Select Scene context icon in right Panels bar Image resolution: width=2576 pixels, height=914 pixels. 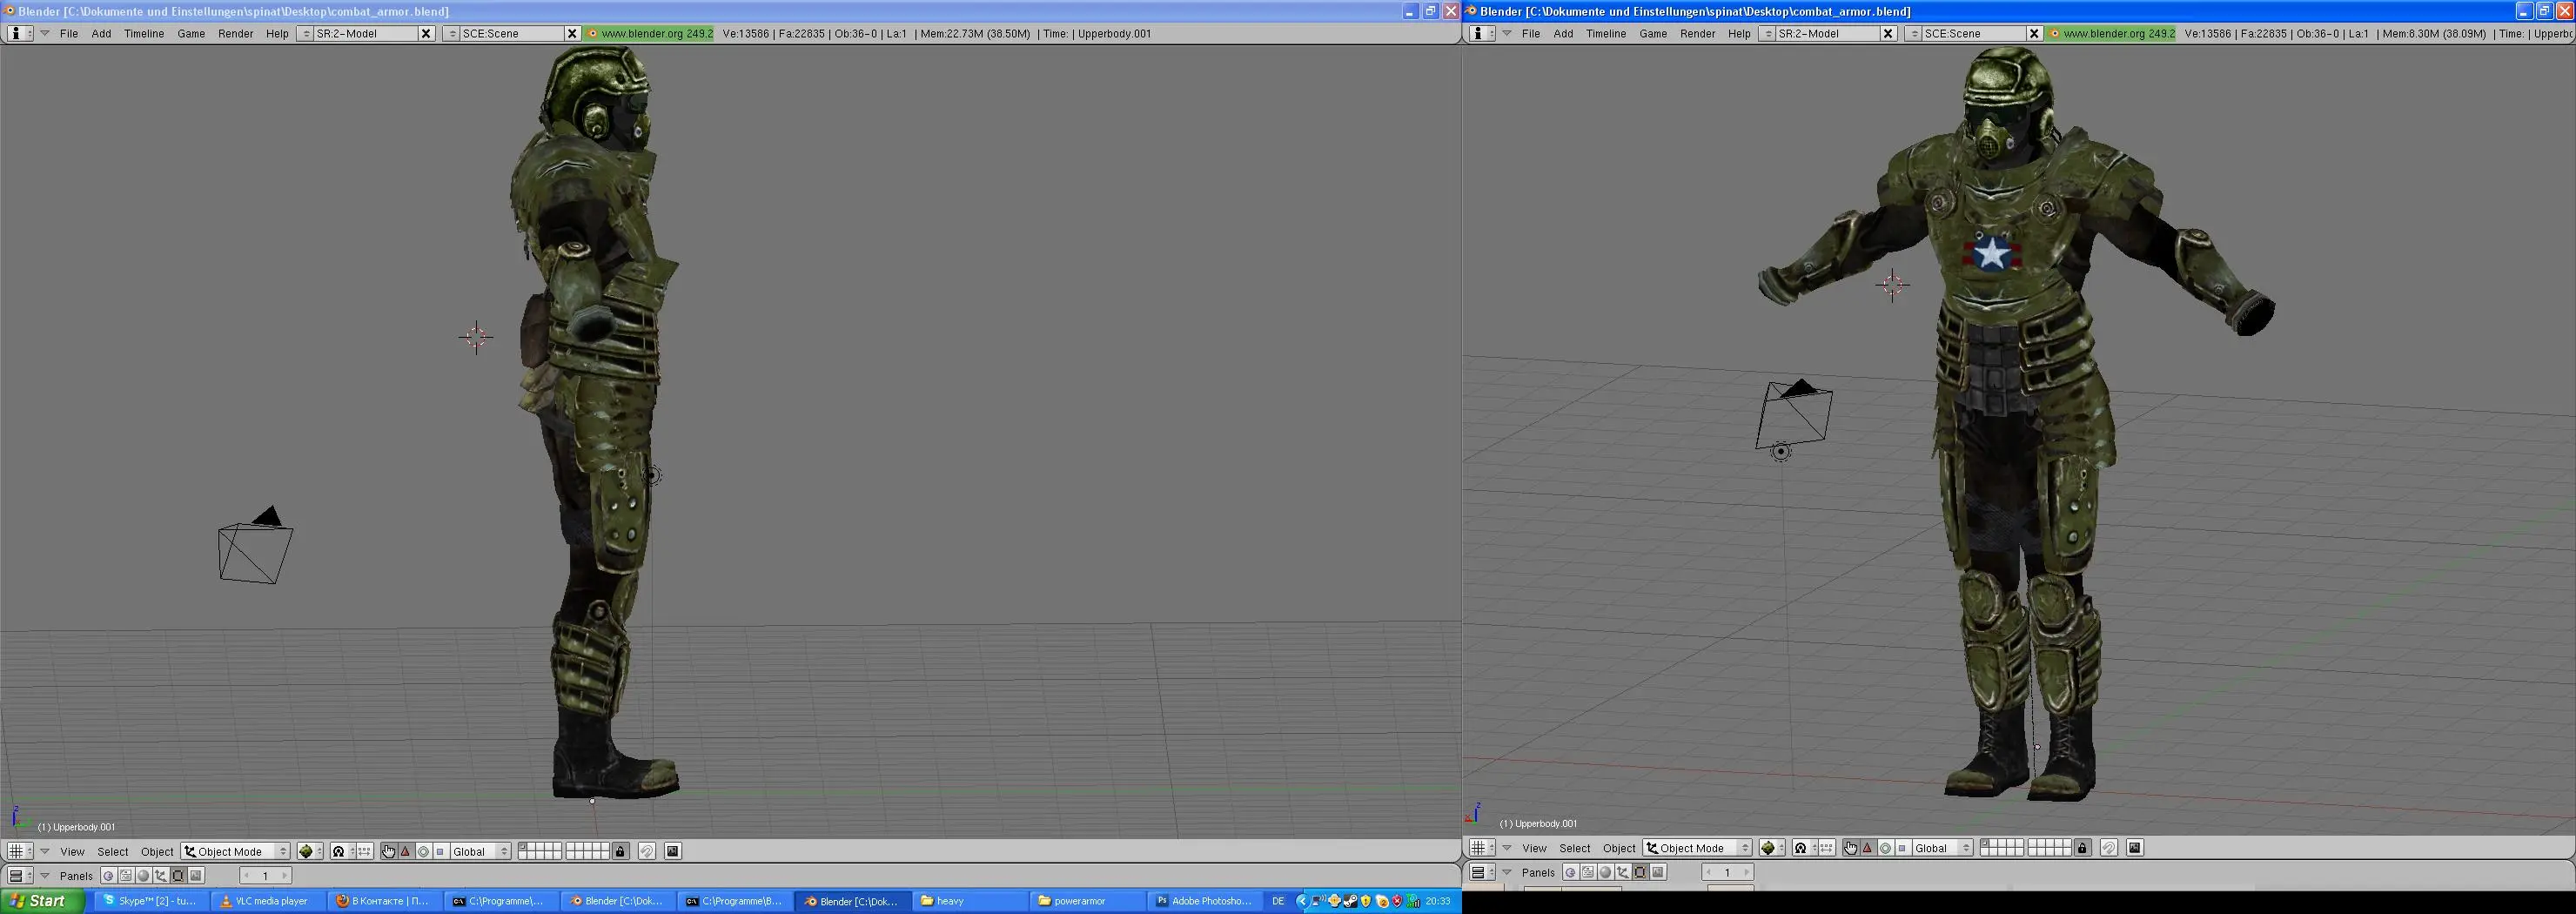[x=1658, y=872]
